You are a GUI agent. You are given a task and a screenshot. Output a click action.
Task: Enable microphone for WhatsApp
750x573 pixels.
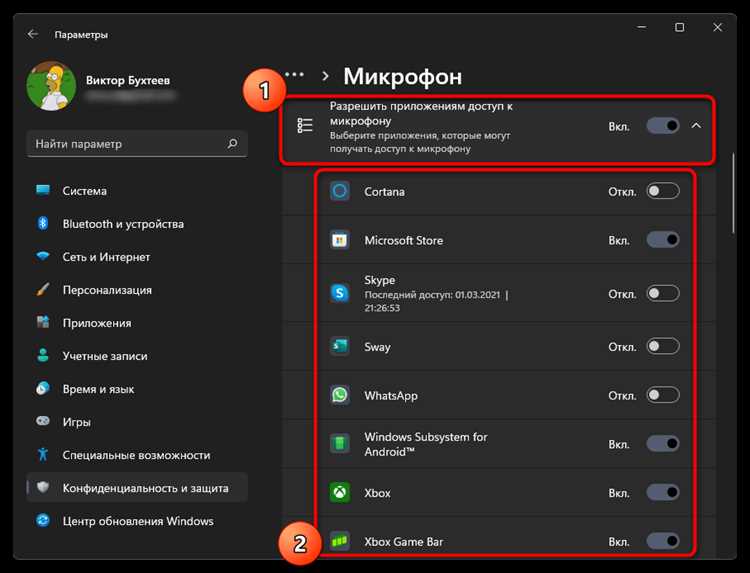[x=662, y=395]
